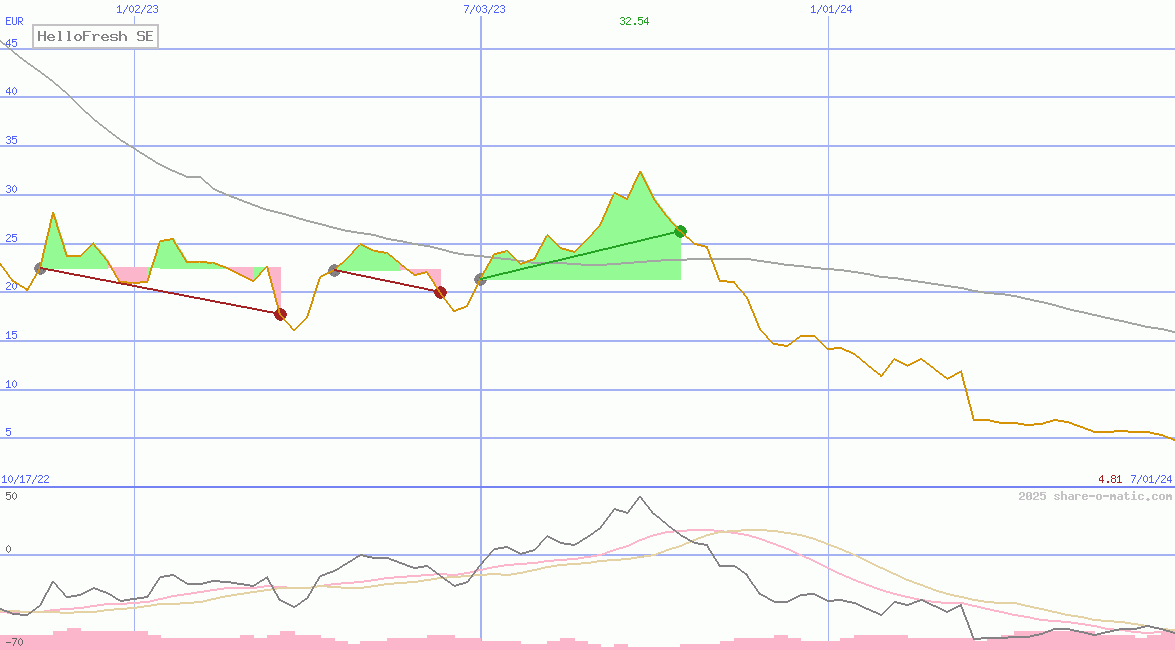Click gray entry marker of second losing trade
Screen dimensions: 1175x650
point(334,270)
